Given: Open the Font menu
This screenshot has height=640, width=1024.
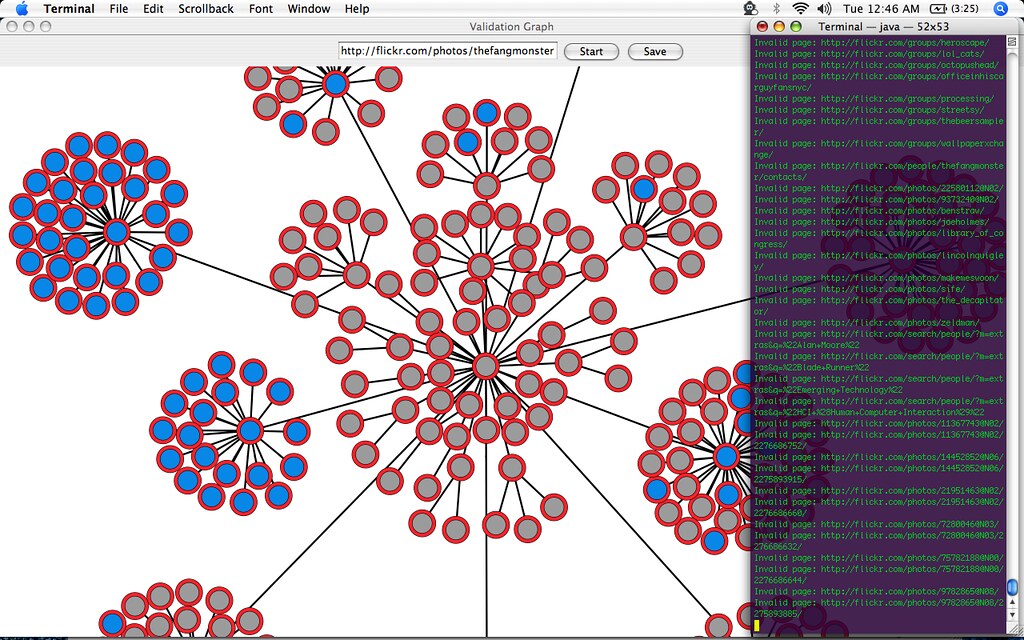Looking at the screenshot, I should (261, 8).
